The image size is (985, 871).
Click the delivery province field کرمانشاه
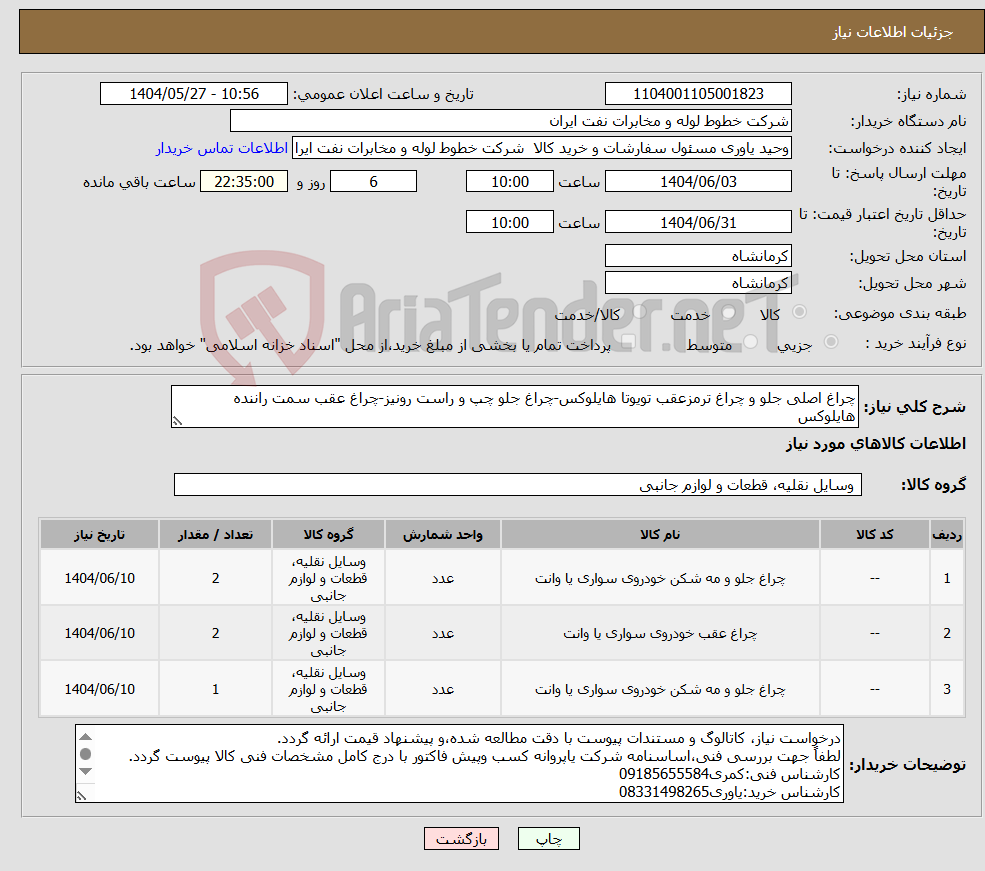click(698, 256)
